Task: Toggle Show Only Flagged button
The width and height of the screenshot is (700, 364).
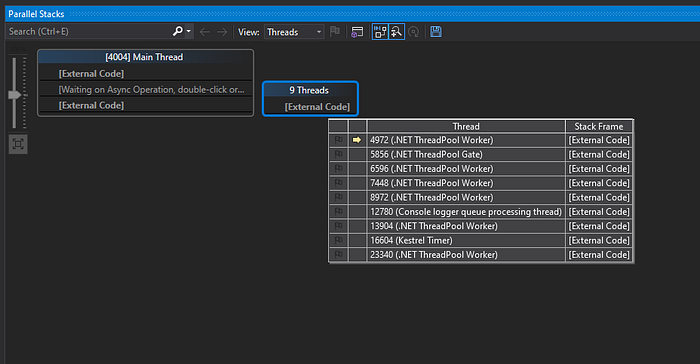Action: point(334,32)
